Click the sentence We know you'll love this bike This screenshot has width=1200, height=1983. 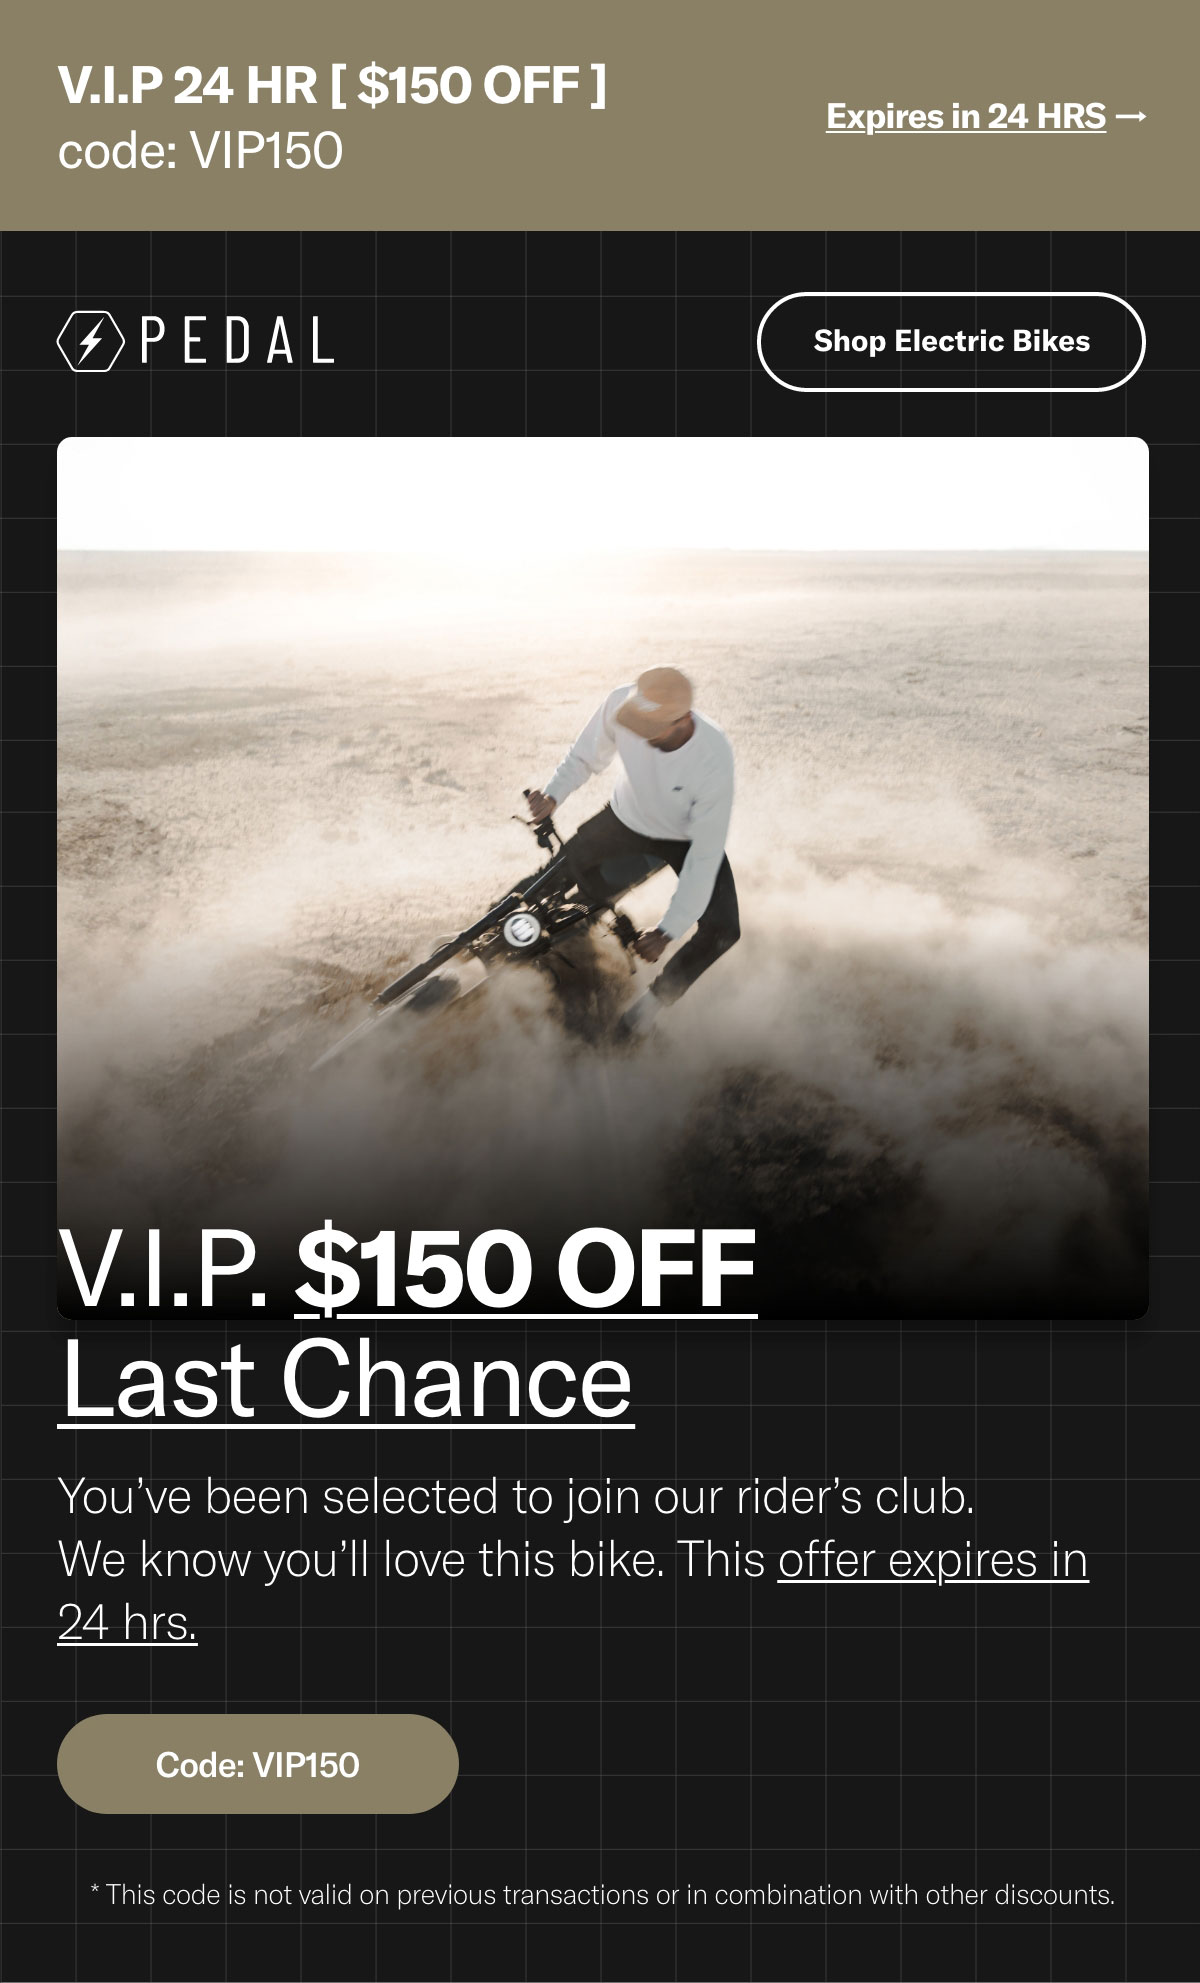(361, 1560)
